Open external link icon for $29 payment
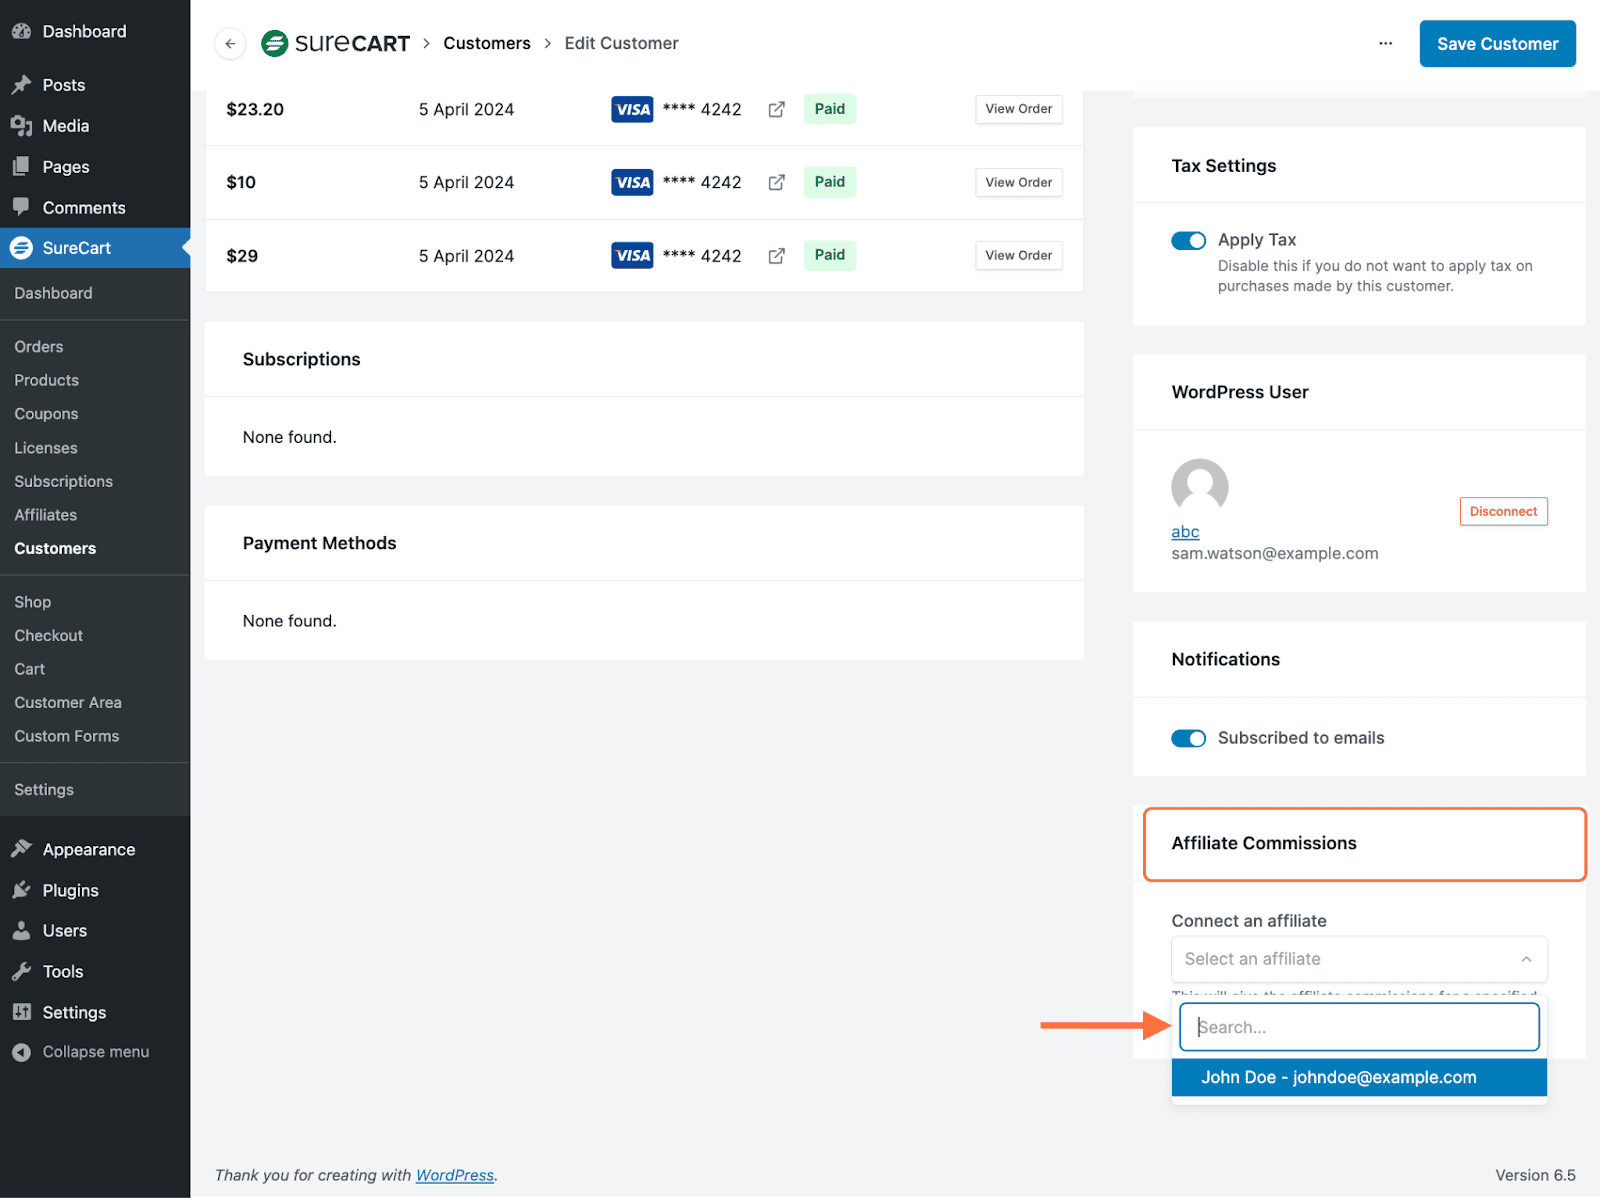Viewport: 1600px width, 1198px height. (776, 256)
